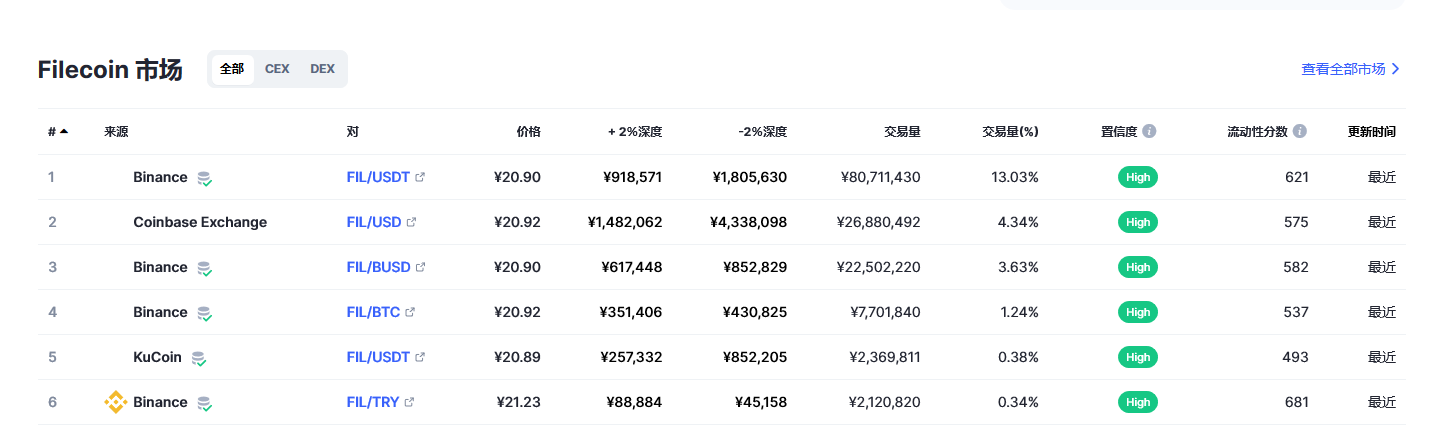Image resolution: width=1450 pixels, height=430 pixels.
Task: Switch to the CEX market filter
Action: pos(277,69)
